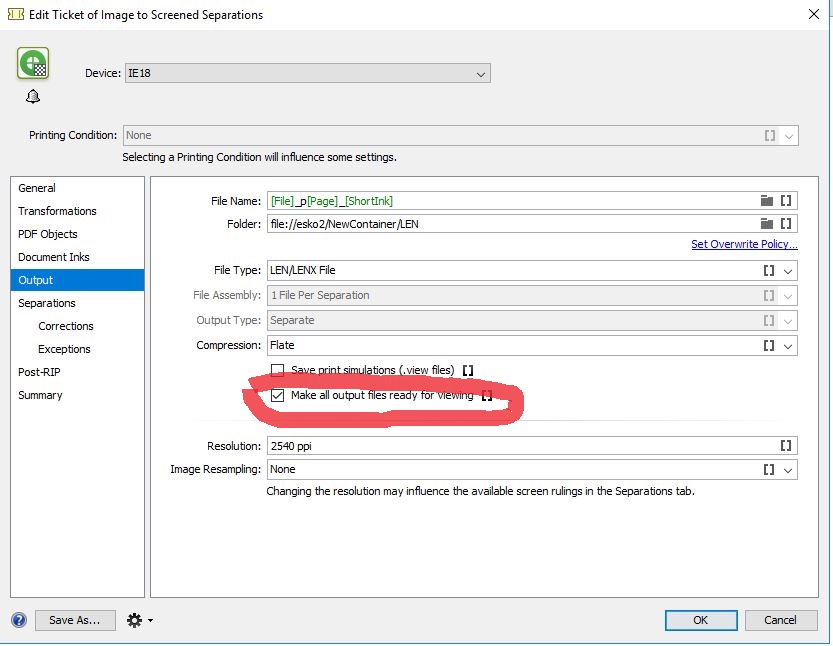Viewport: 833px width, 646px height.
Task: Click SmartName brackets icon for Folder
Action: [x=786, y=224]
